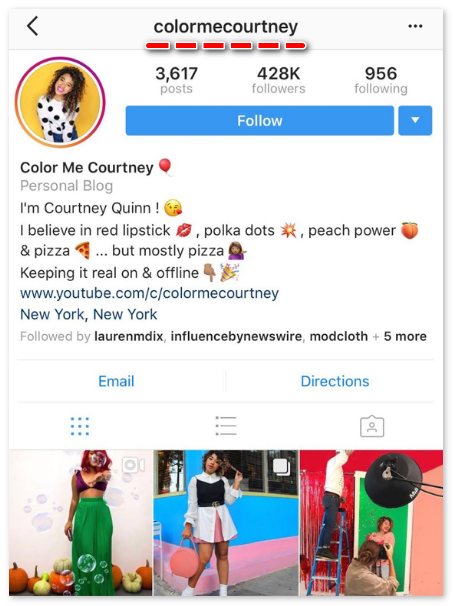This screenshot has width=453, height=606.
Task: Click the blue Follow button
Action: point(260,121)
